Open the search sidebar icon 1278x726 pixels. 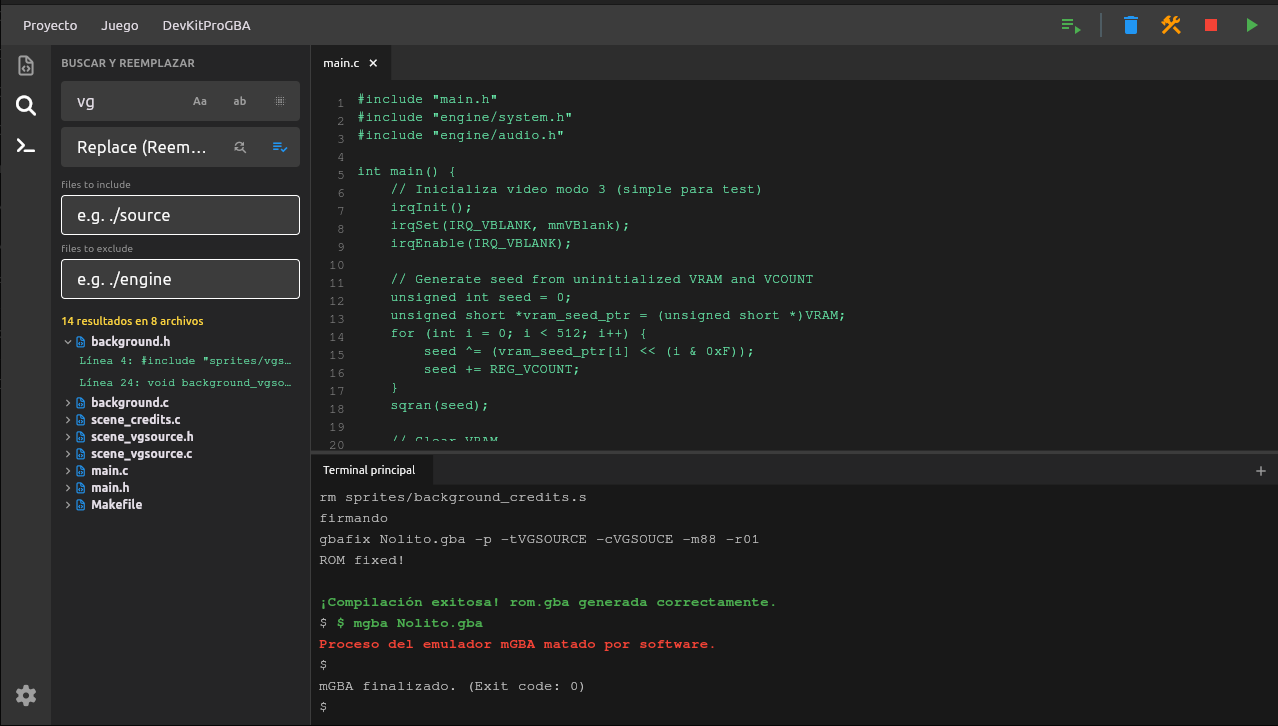coord(26,106)
